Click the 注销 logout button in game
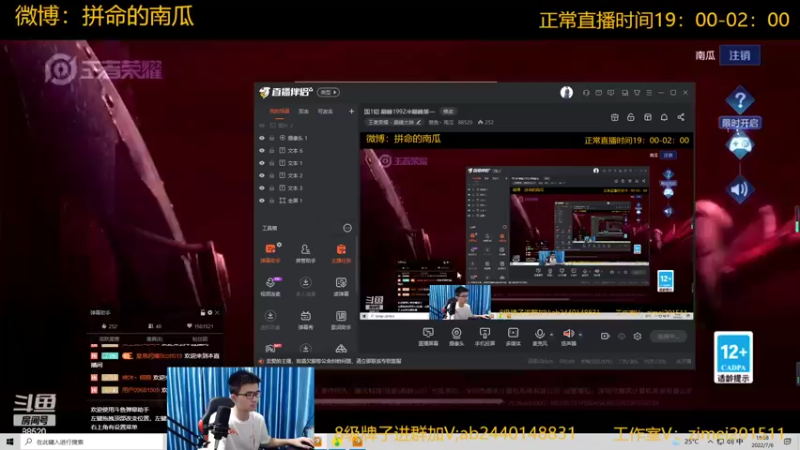 [x=740, y=55]
